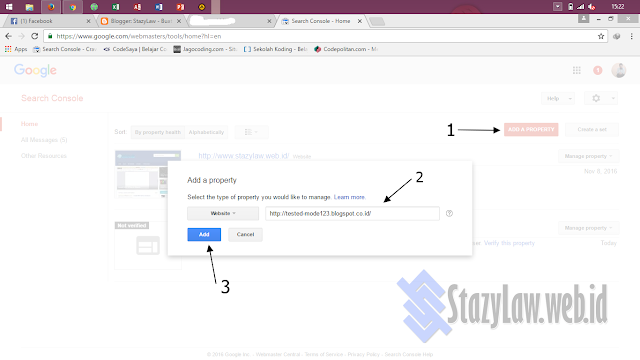Bookmark this page with the star
The width and height of the screenshot is (640, 360).
click(x=601, y=36)
